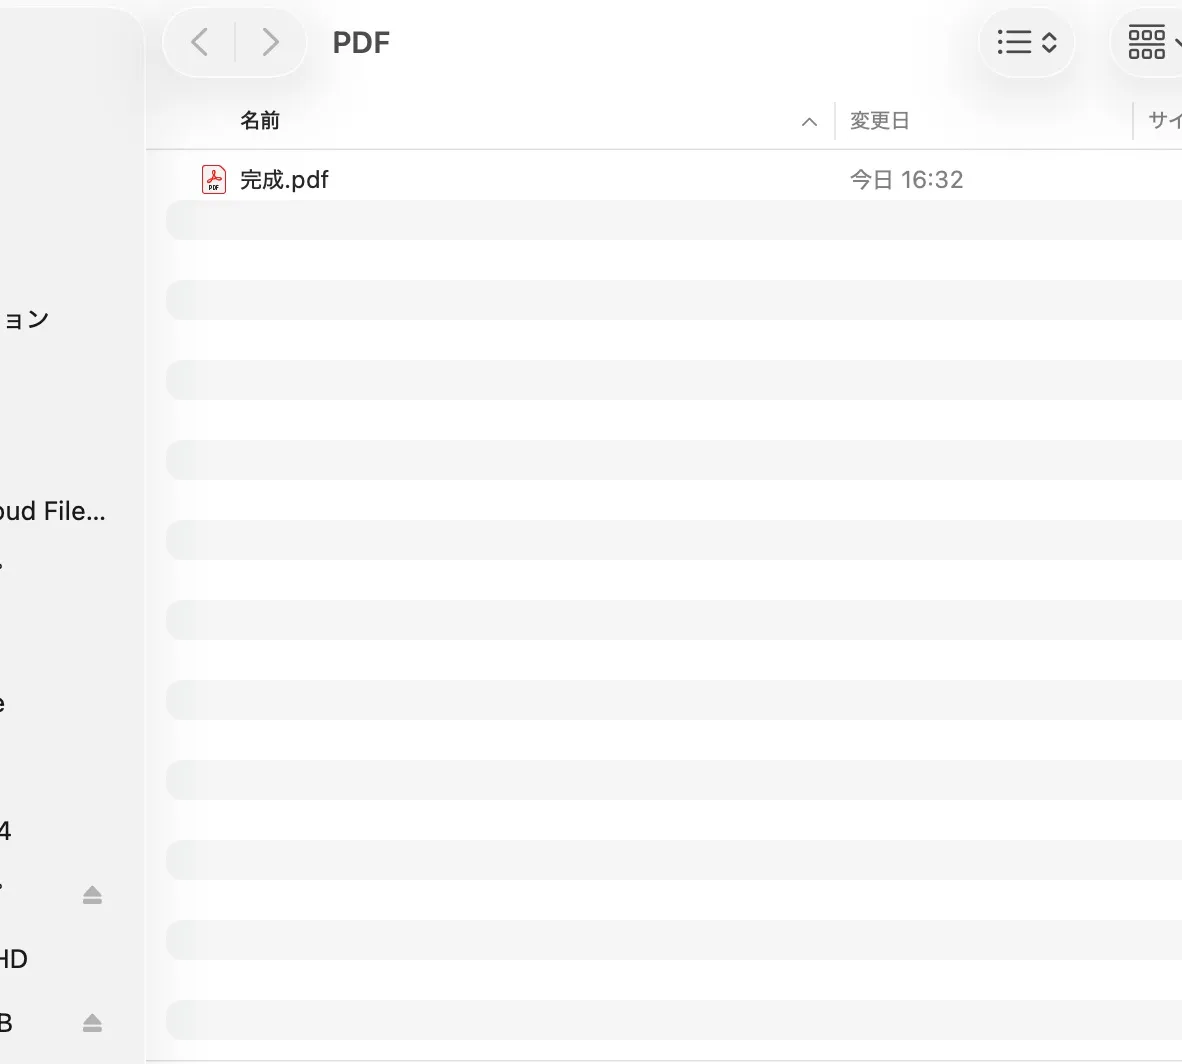
Task: Open the sidebar item ending in 'HD'
Action: coord(14,959)
